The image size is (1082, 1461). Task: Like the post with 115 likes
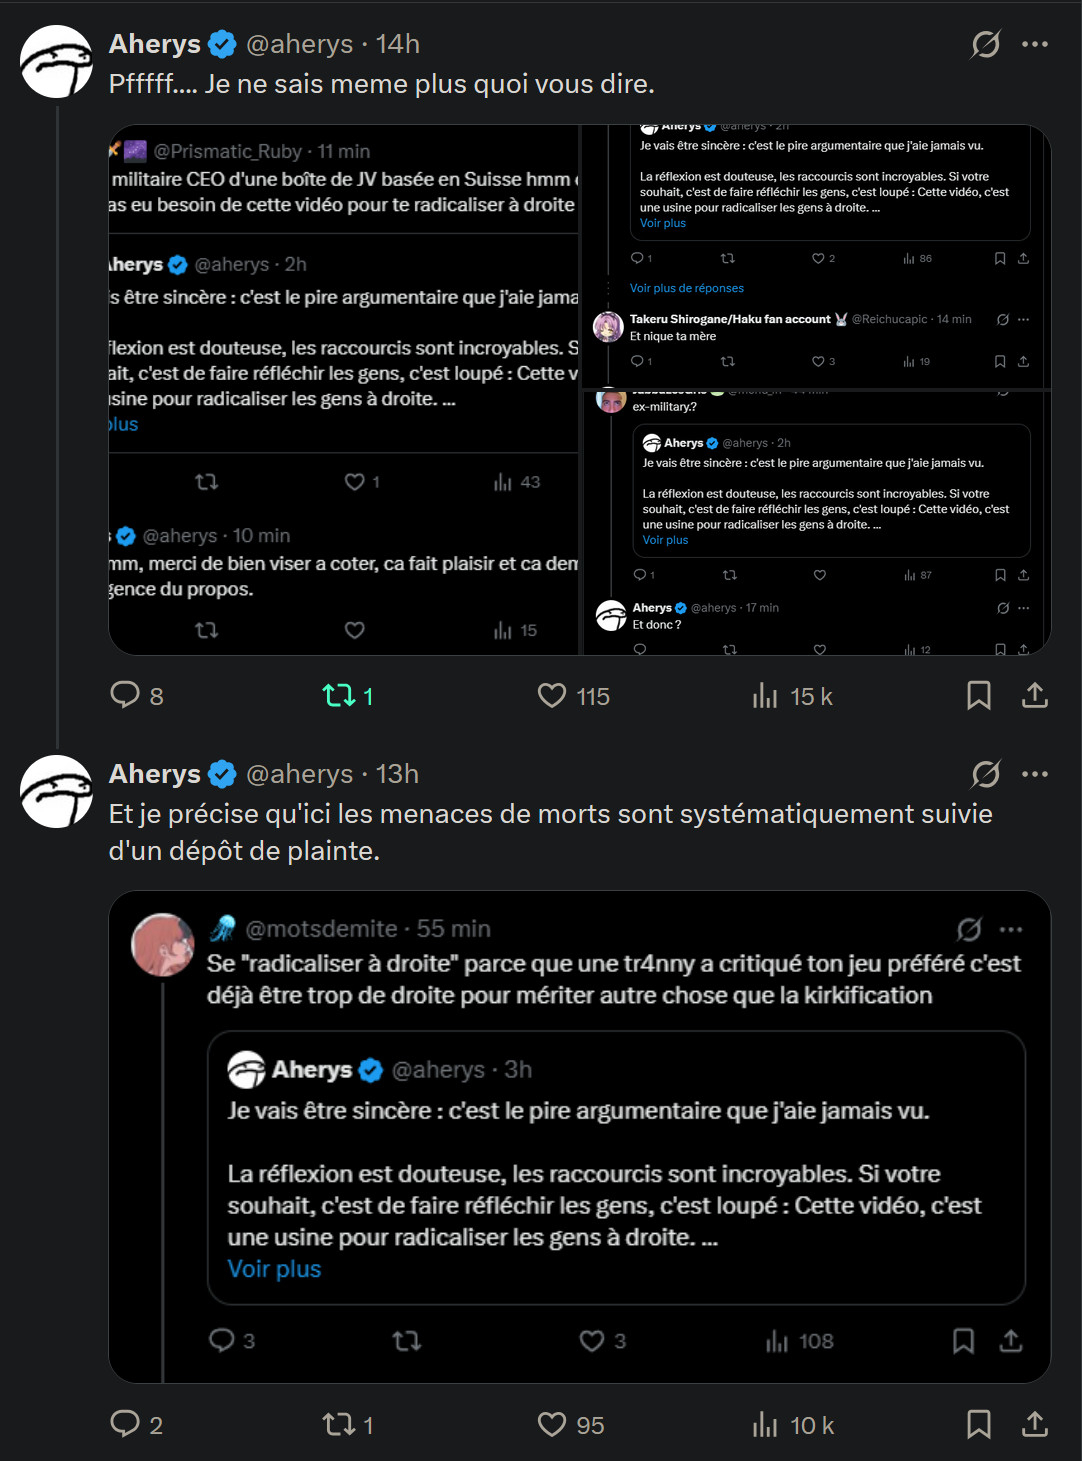pyautogui.click(x=552, y=695)
